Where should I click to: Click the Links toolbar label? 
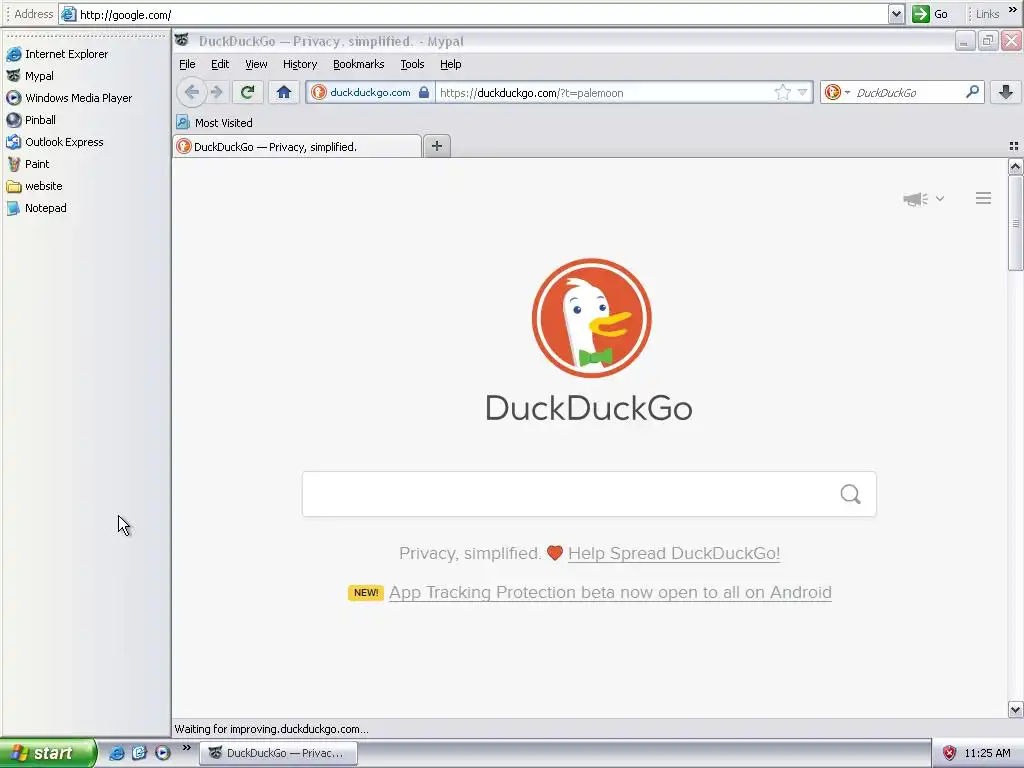click(x=987, y=14)
